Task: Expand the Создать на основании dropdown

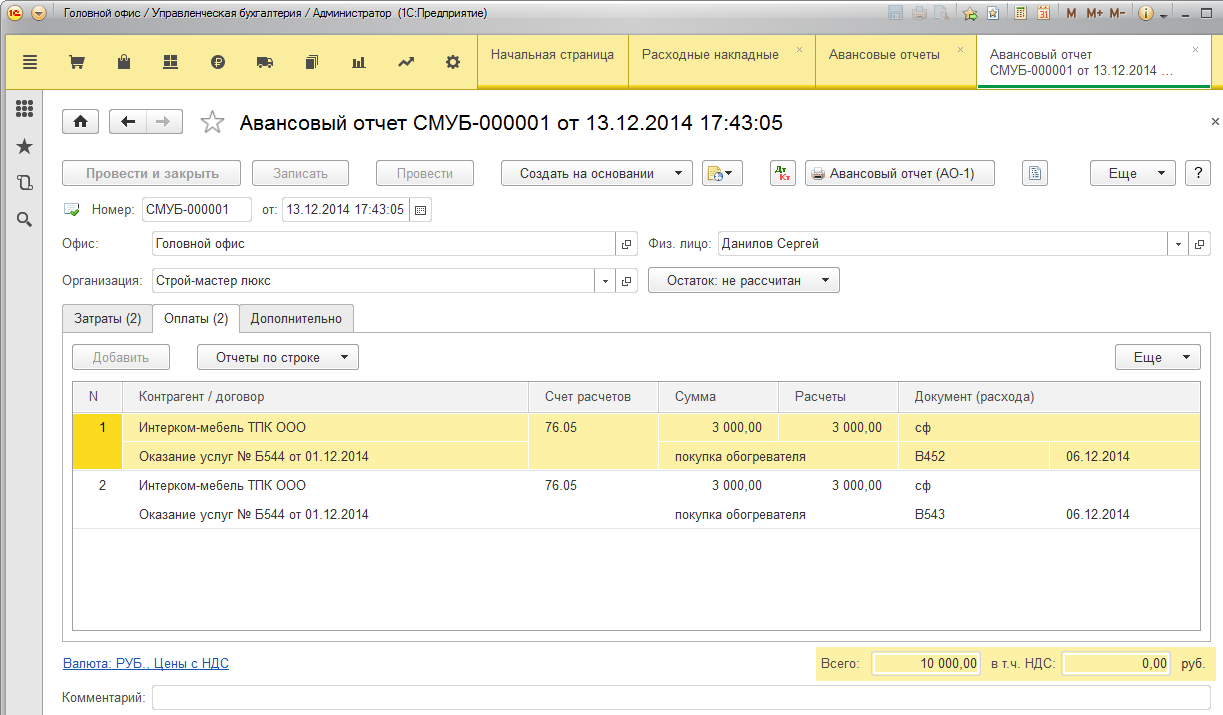Action: click(x=596, y=173)
